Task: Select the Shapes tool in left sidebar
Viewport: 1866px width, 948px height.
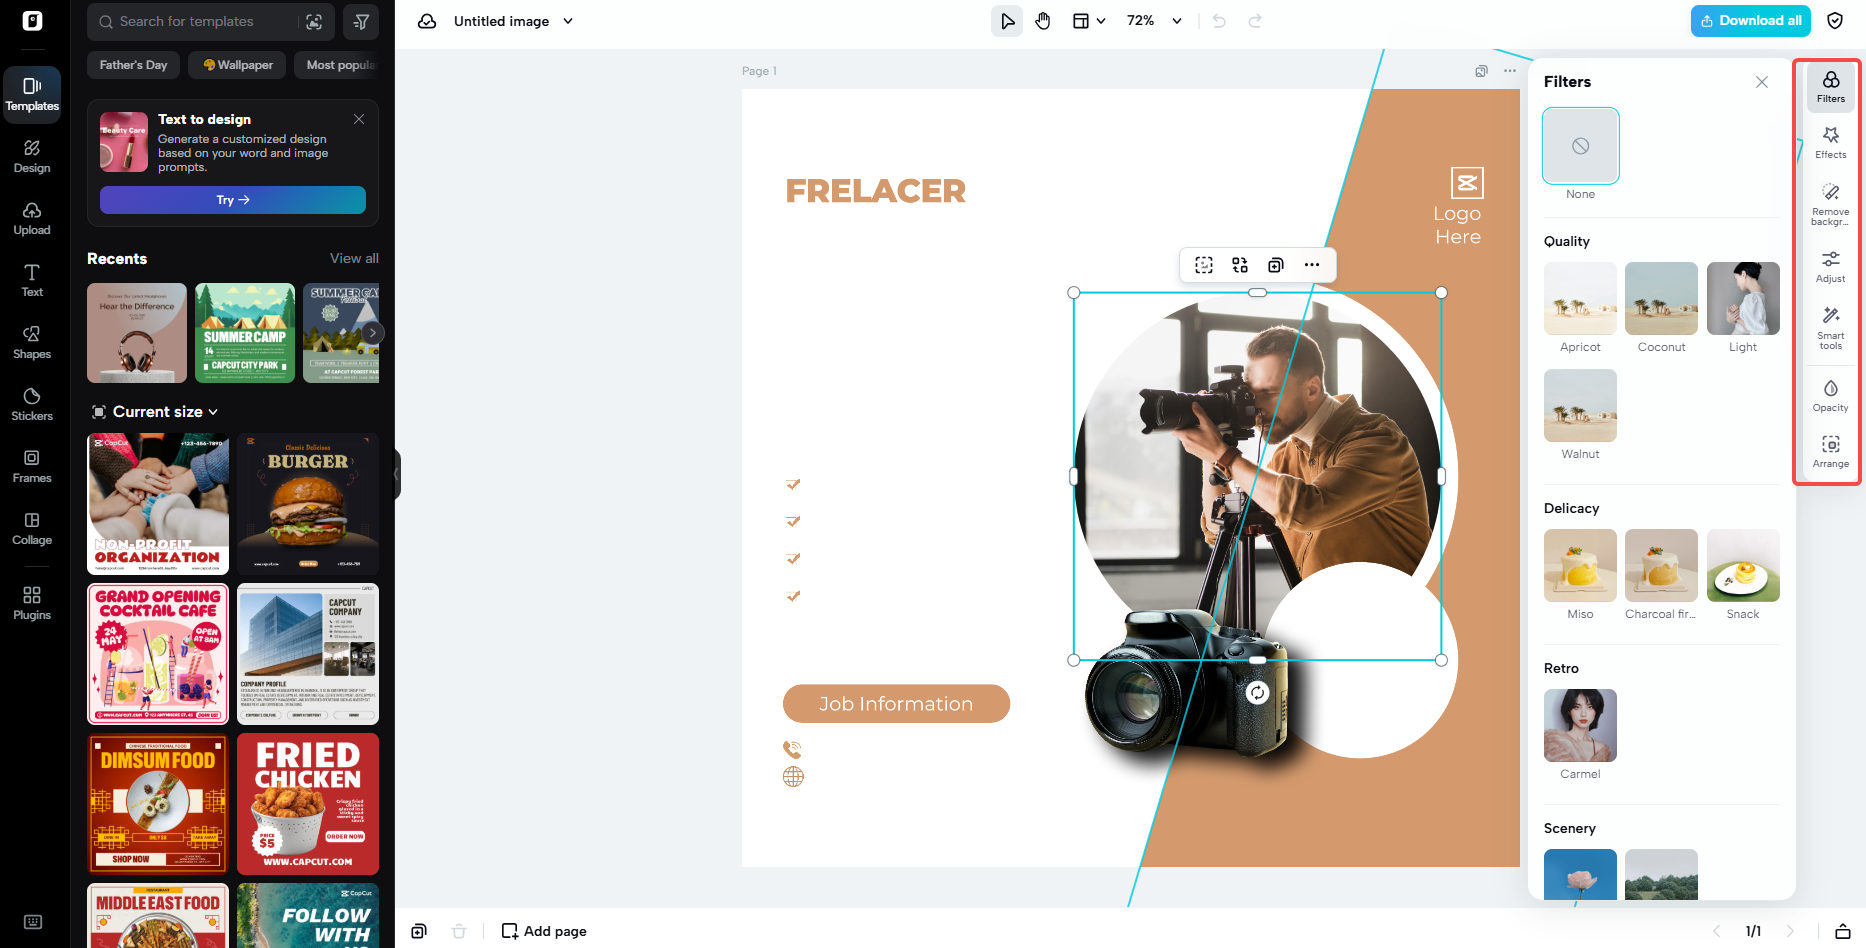Action: coord(31,341)
